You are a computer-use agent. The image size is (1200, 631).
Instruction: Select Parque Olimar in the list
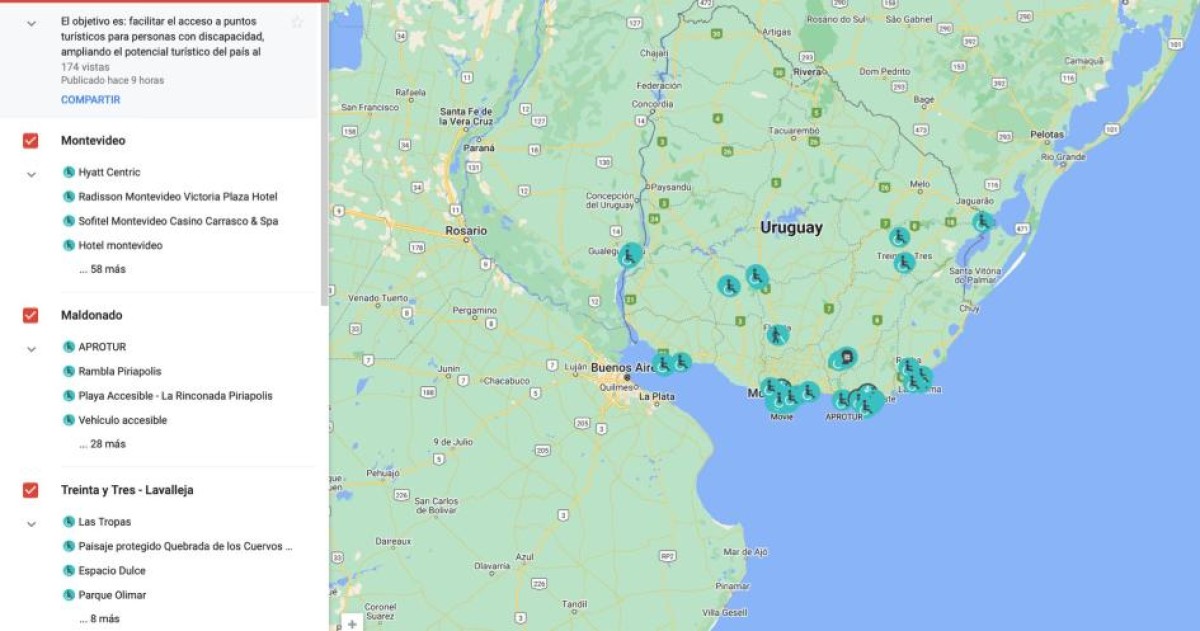coord(112,595)
